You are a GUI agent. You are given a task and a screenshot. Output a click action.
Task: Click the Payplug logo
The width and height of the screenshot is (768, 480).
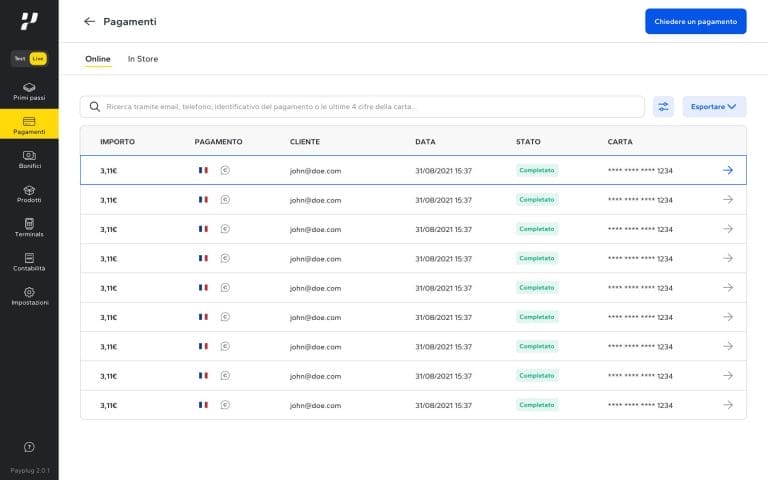click(x=29, y=21)
